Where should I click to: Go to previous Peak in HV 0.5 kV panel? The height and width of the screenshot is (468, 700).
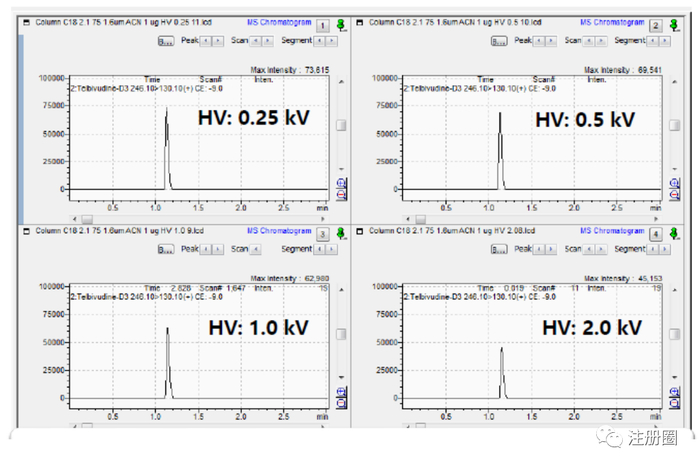(x=539, y=41)
